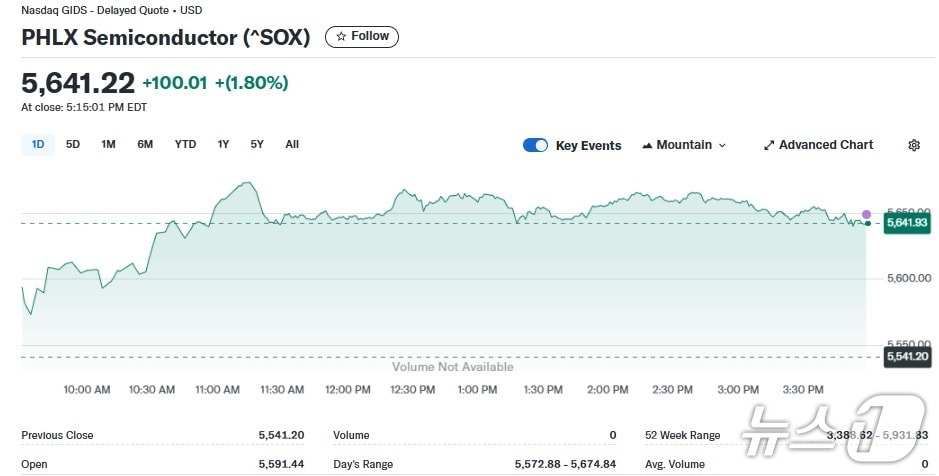This screenshot has height=476, width=939.
Task: Switch to 1M time range
Action: (108, 144)
